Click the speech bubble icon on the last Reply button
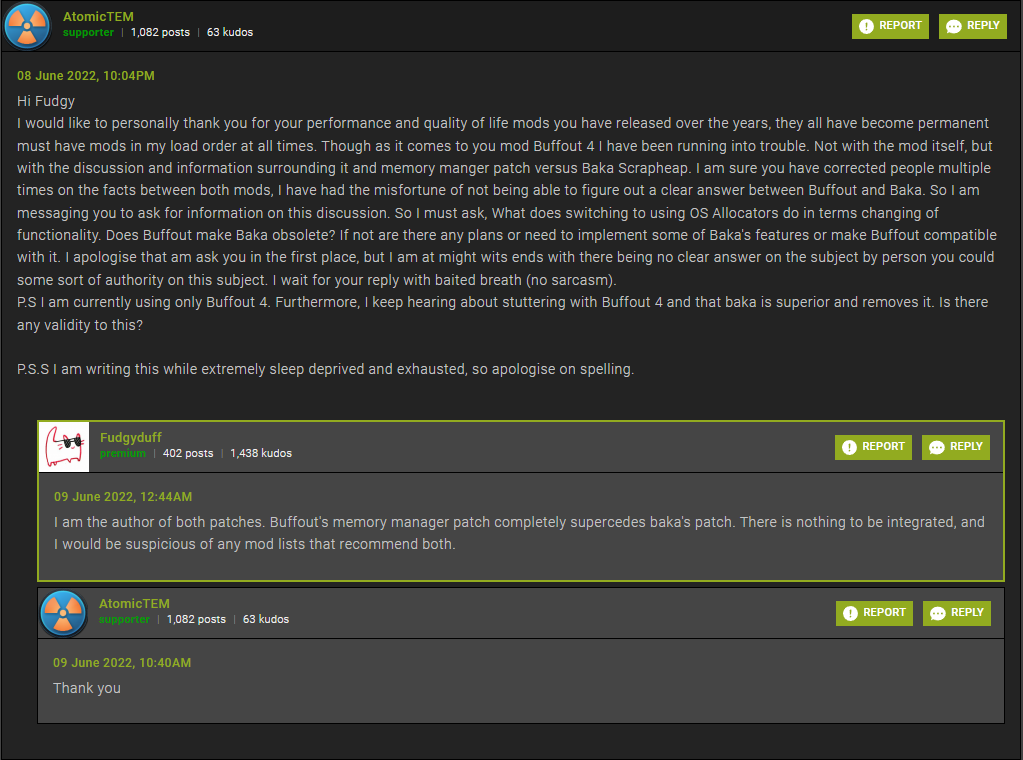This screenshot has width=1023, height=760. (x=938, y=614)
